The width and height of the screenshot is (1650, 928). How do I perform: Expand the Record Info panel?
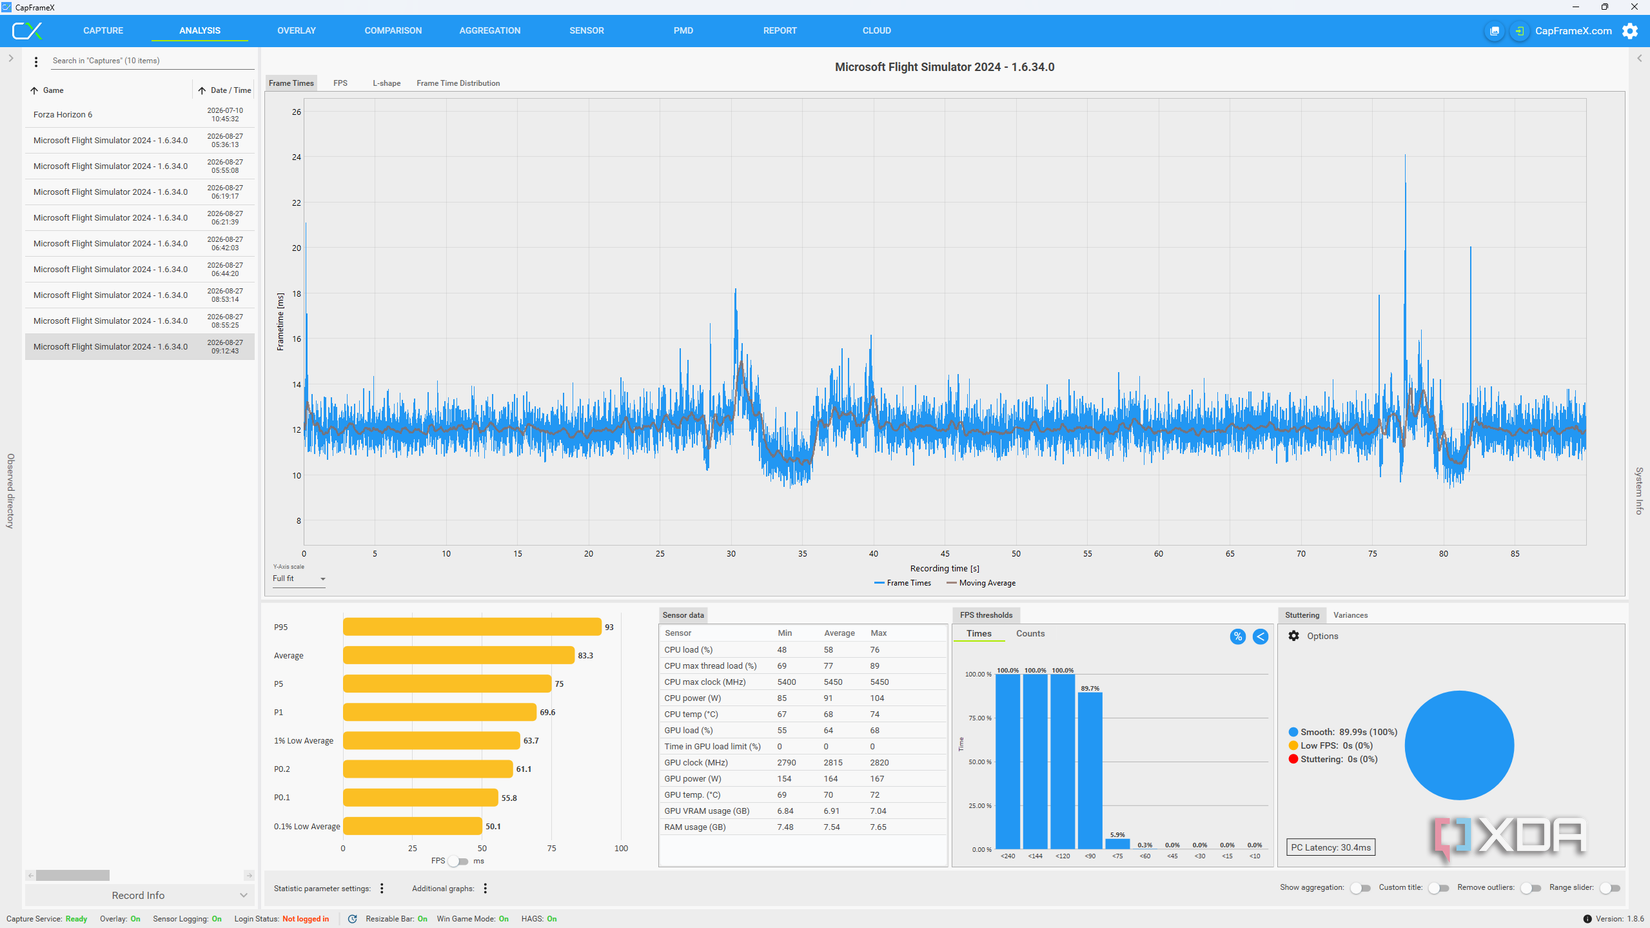(139, 895)
